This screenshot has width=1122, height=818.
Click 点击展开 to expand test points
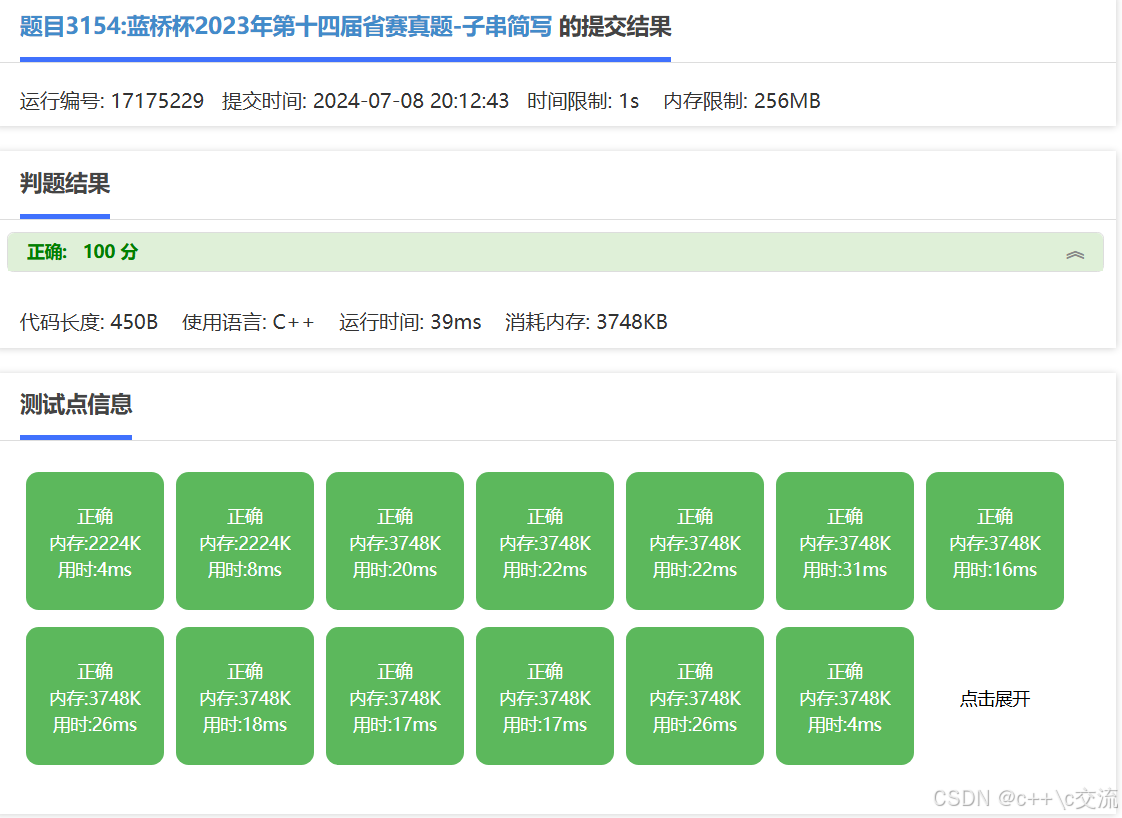point(995,698)
